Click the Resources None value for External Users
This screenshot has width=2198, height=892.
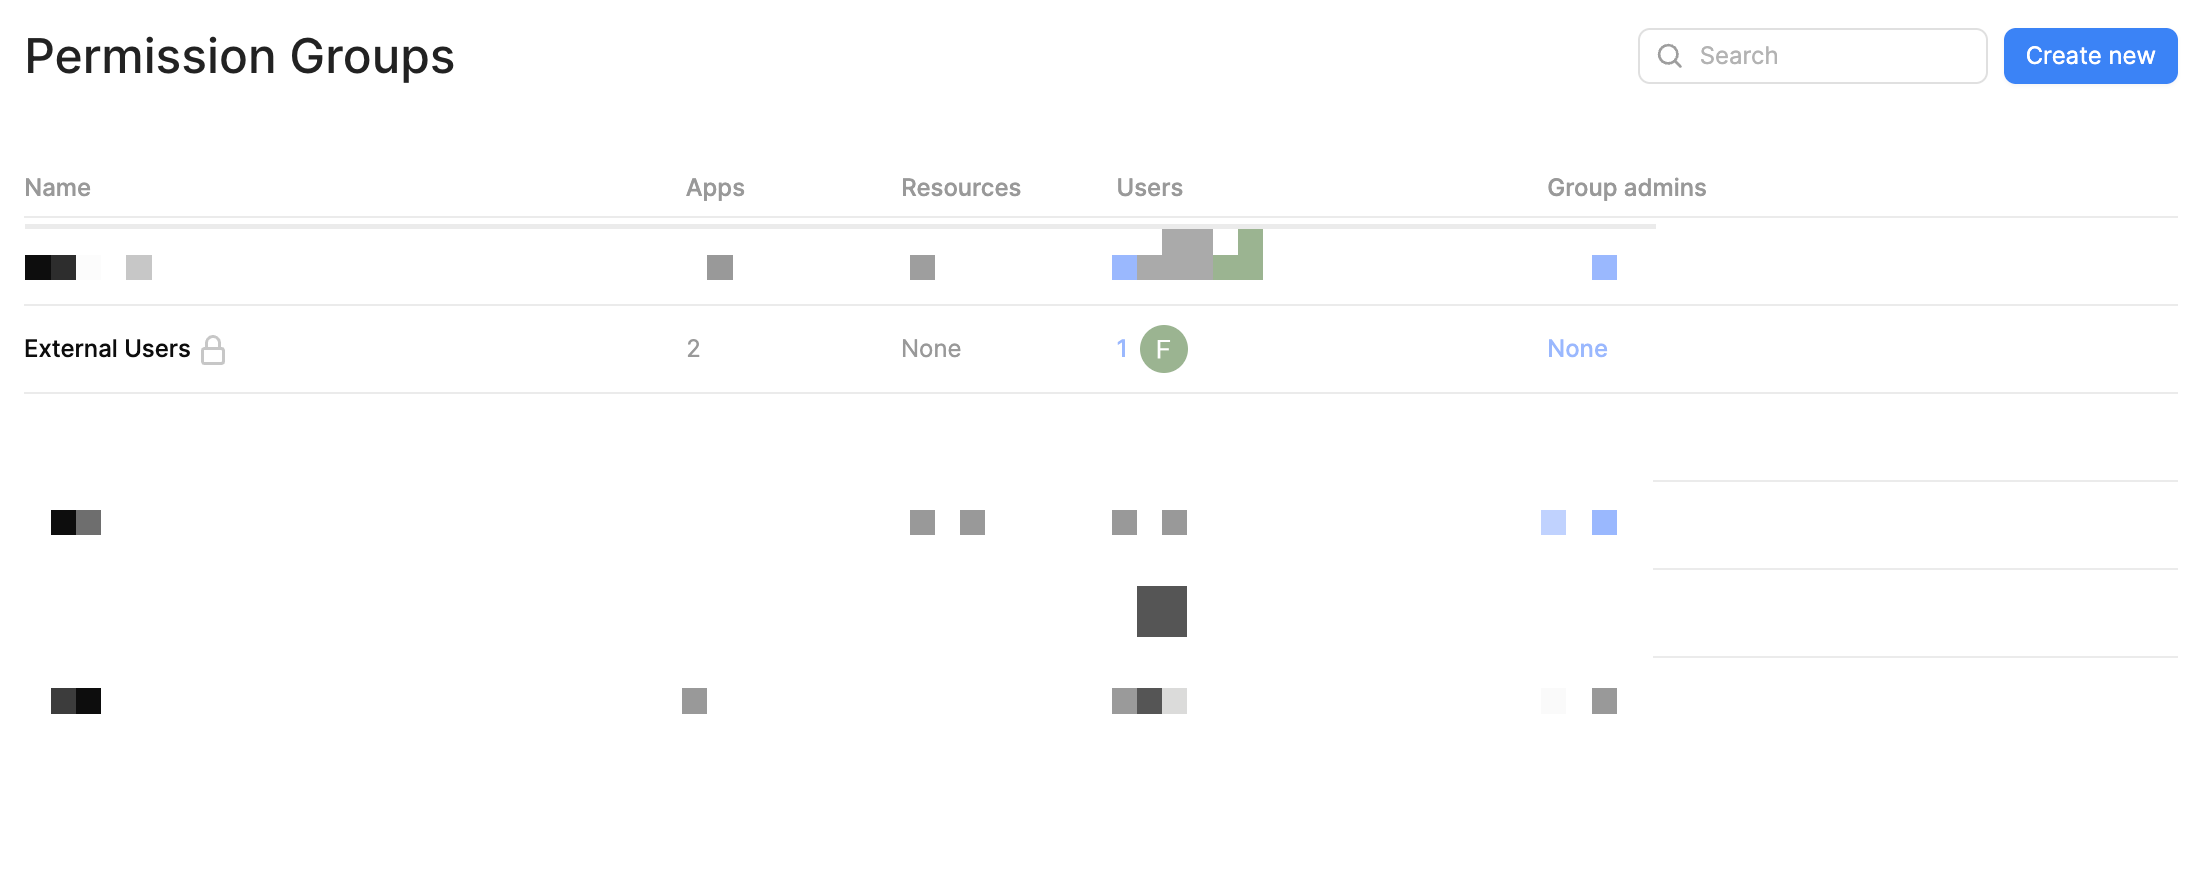[x=930, y=349]
